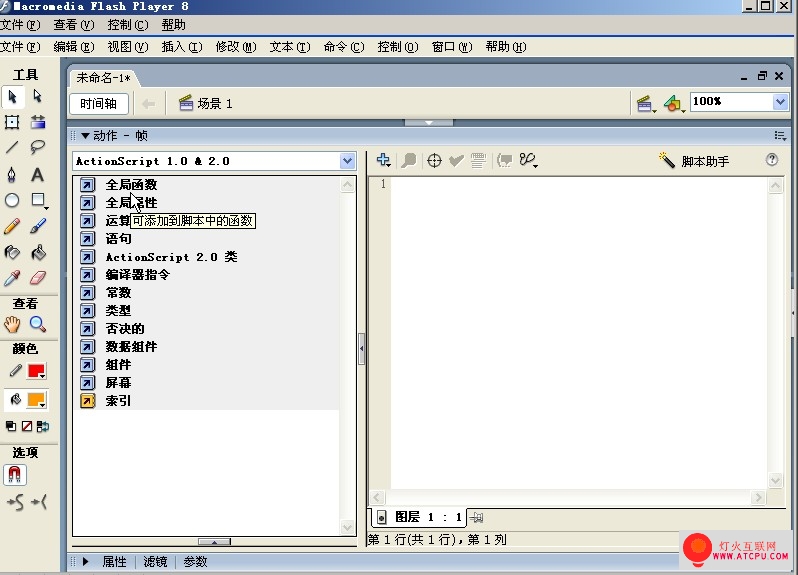Image resolution: width=798 pixels, height=575 pixels.
Task: Select the Subselection tool
Action: tap(37, 96)
